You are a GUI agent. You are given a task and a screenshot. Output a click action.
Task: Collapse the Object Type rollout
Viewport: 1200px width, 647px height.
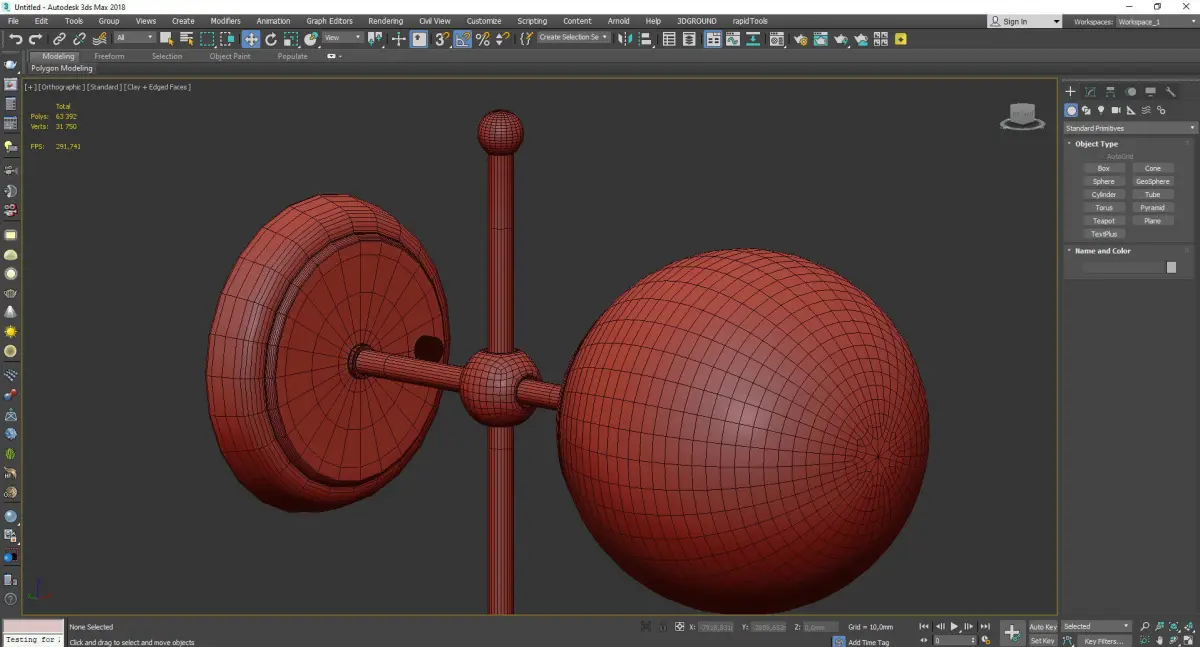pyautogui.click(x=1096, y=144)
